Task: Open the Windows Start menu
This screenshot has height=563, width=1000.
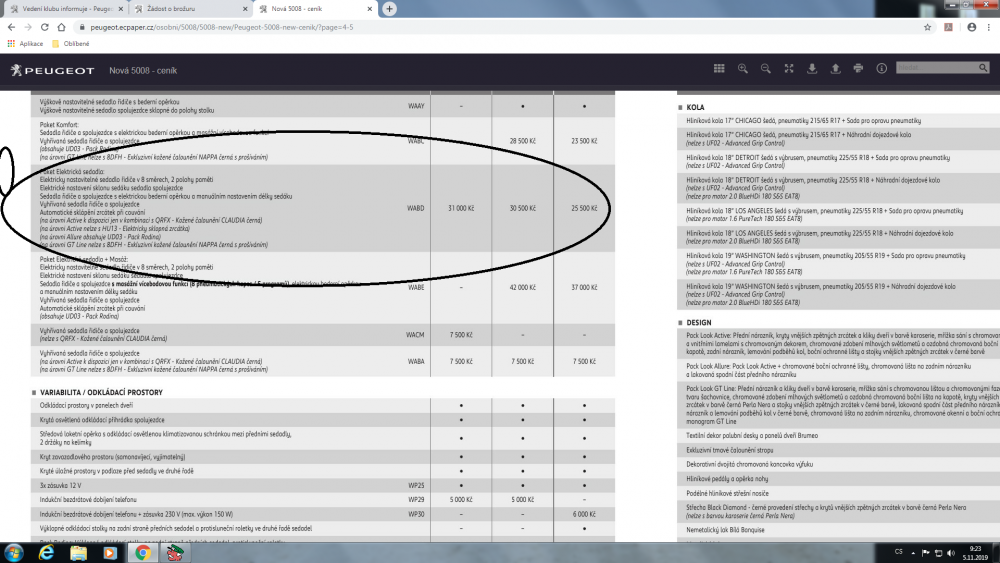Action: 14,553
